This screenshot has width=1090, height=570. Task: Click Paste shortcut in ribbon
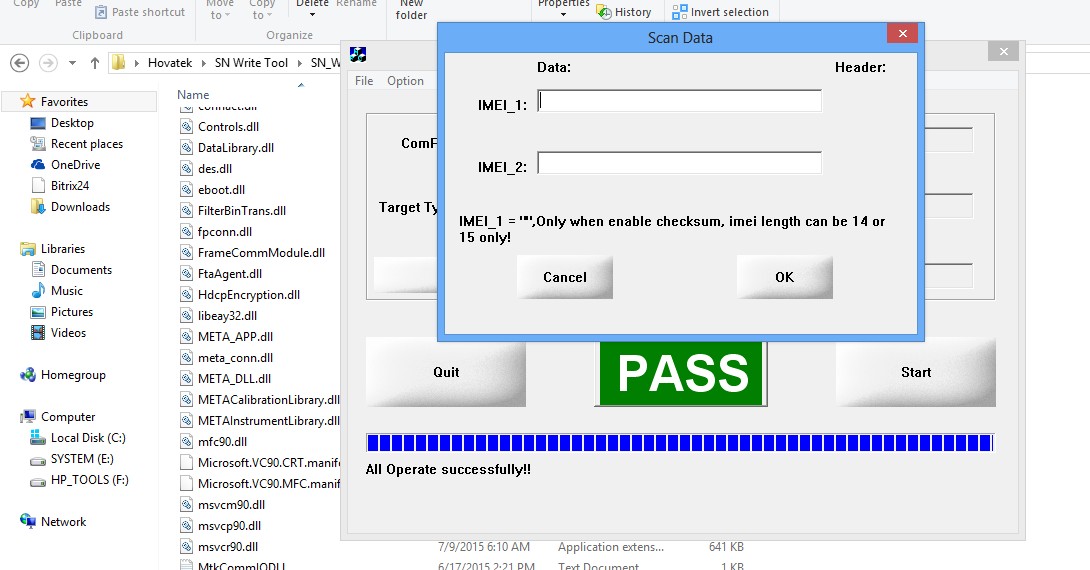coord(140,12)
